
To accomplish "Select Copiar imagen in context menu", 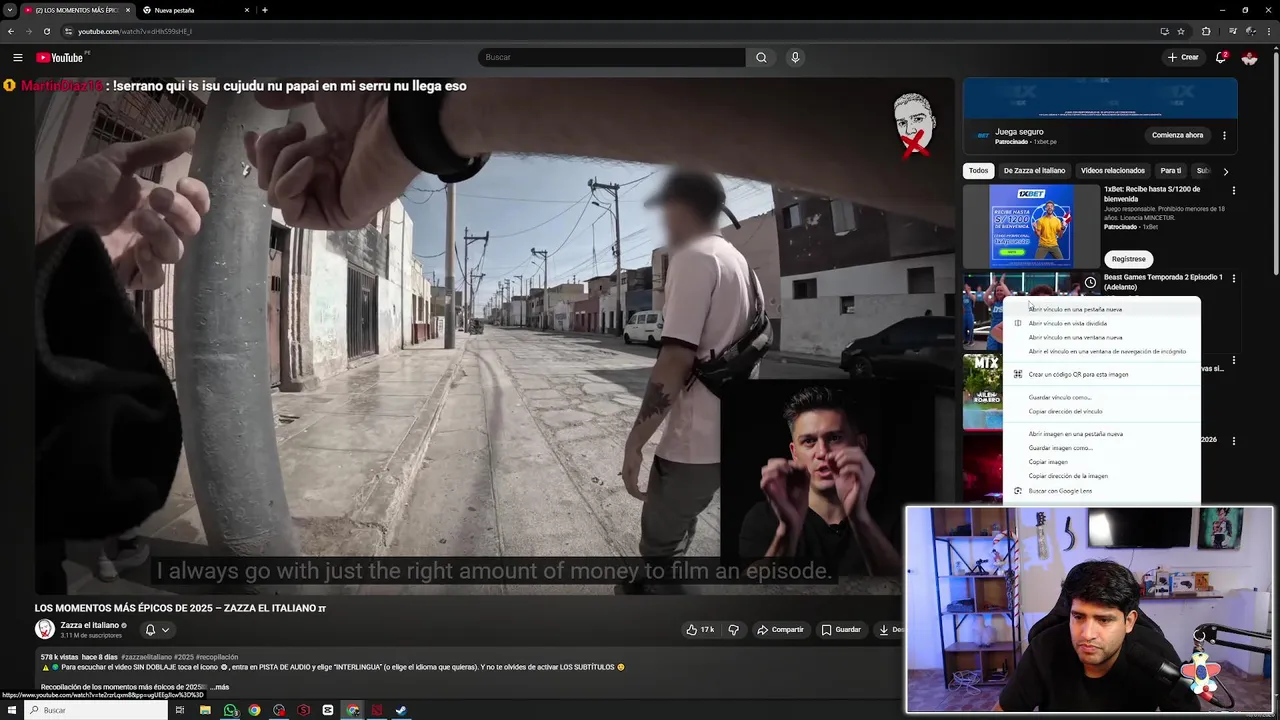I will coord(1101,462).
